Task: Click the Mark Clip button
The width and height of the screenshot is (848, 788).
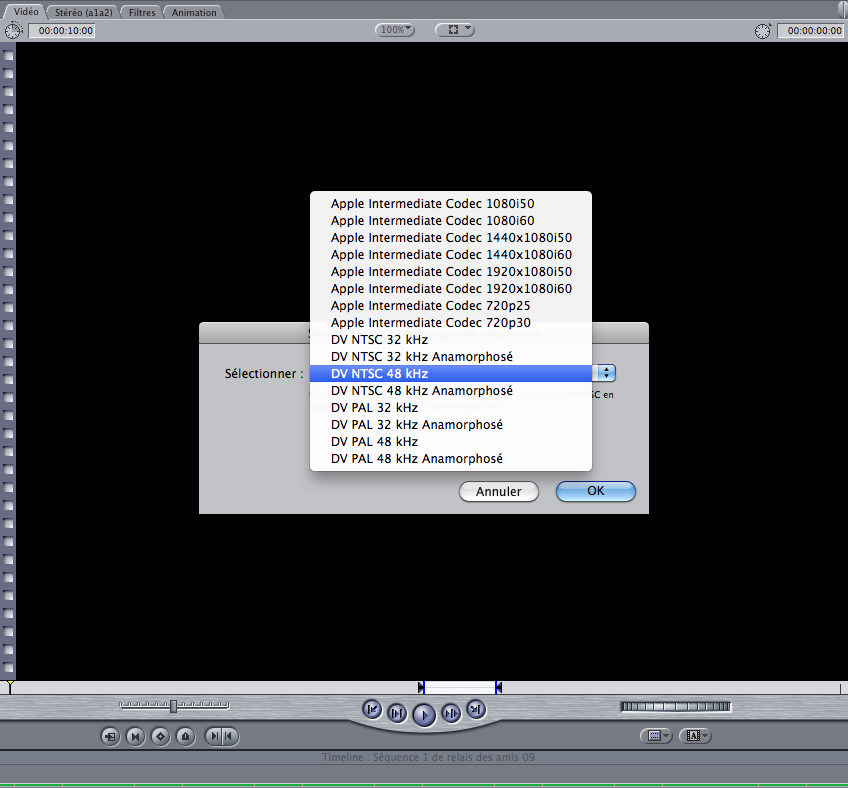Action: pos(135,736)
